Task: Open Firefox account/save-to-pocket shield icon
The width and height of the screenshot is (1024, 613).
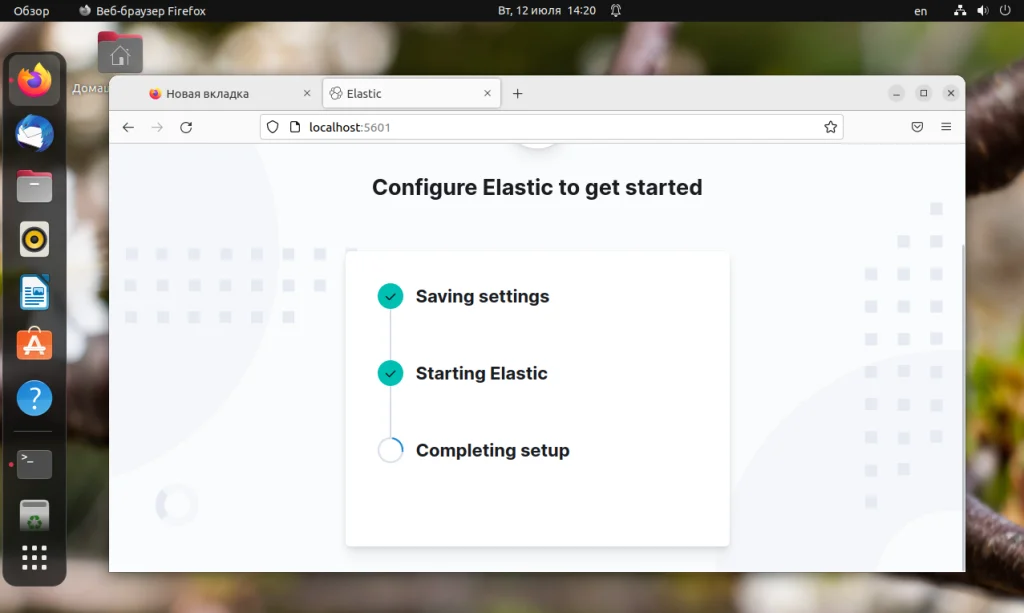Action: pyautogui.click(x=917, y=127)
